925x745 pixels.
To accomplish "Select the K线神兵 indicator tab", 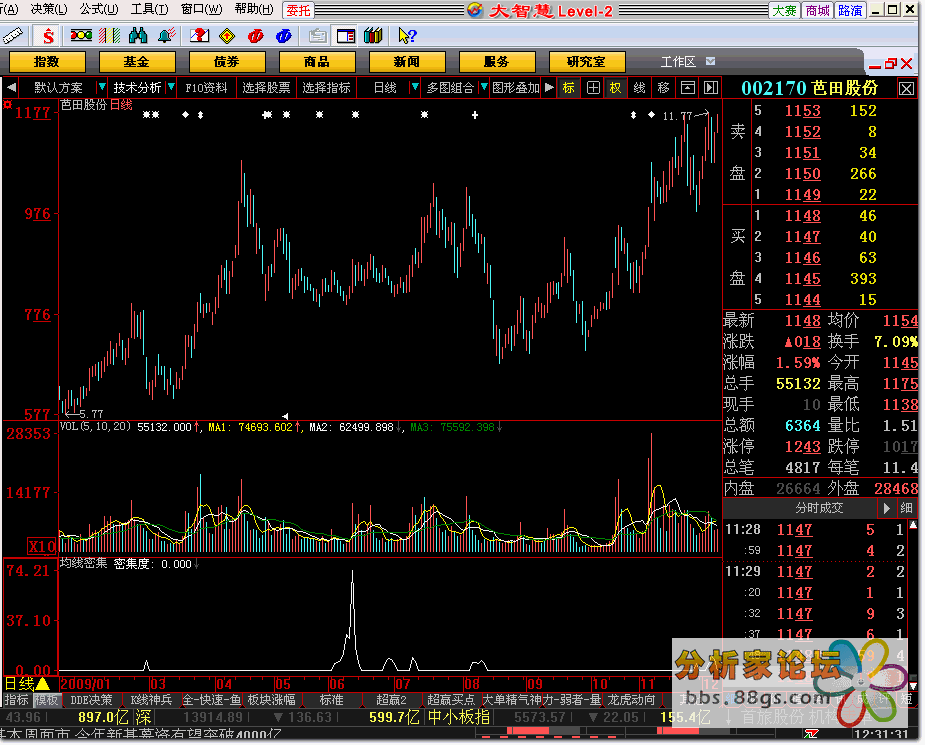I will click(151, 700).
